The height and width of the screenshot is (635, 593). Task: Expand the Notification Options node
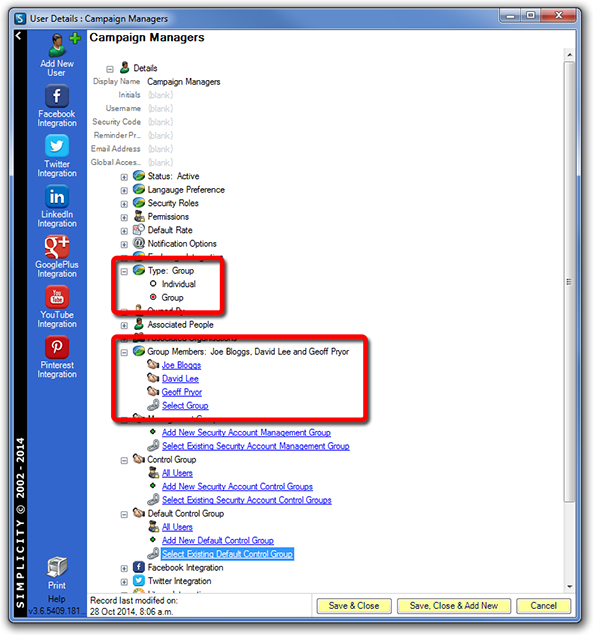pos(124,244)
